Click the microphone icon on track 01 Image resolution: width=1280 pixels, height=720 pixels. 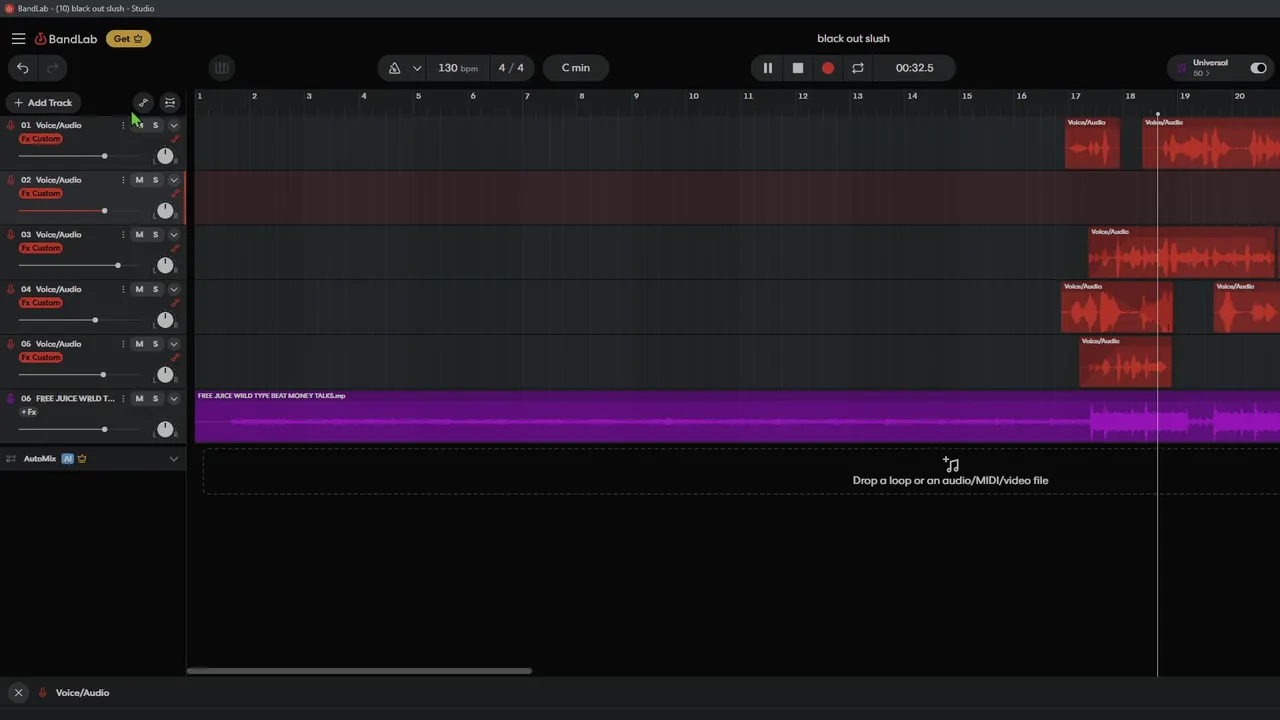11,125
